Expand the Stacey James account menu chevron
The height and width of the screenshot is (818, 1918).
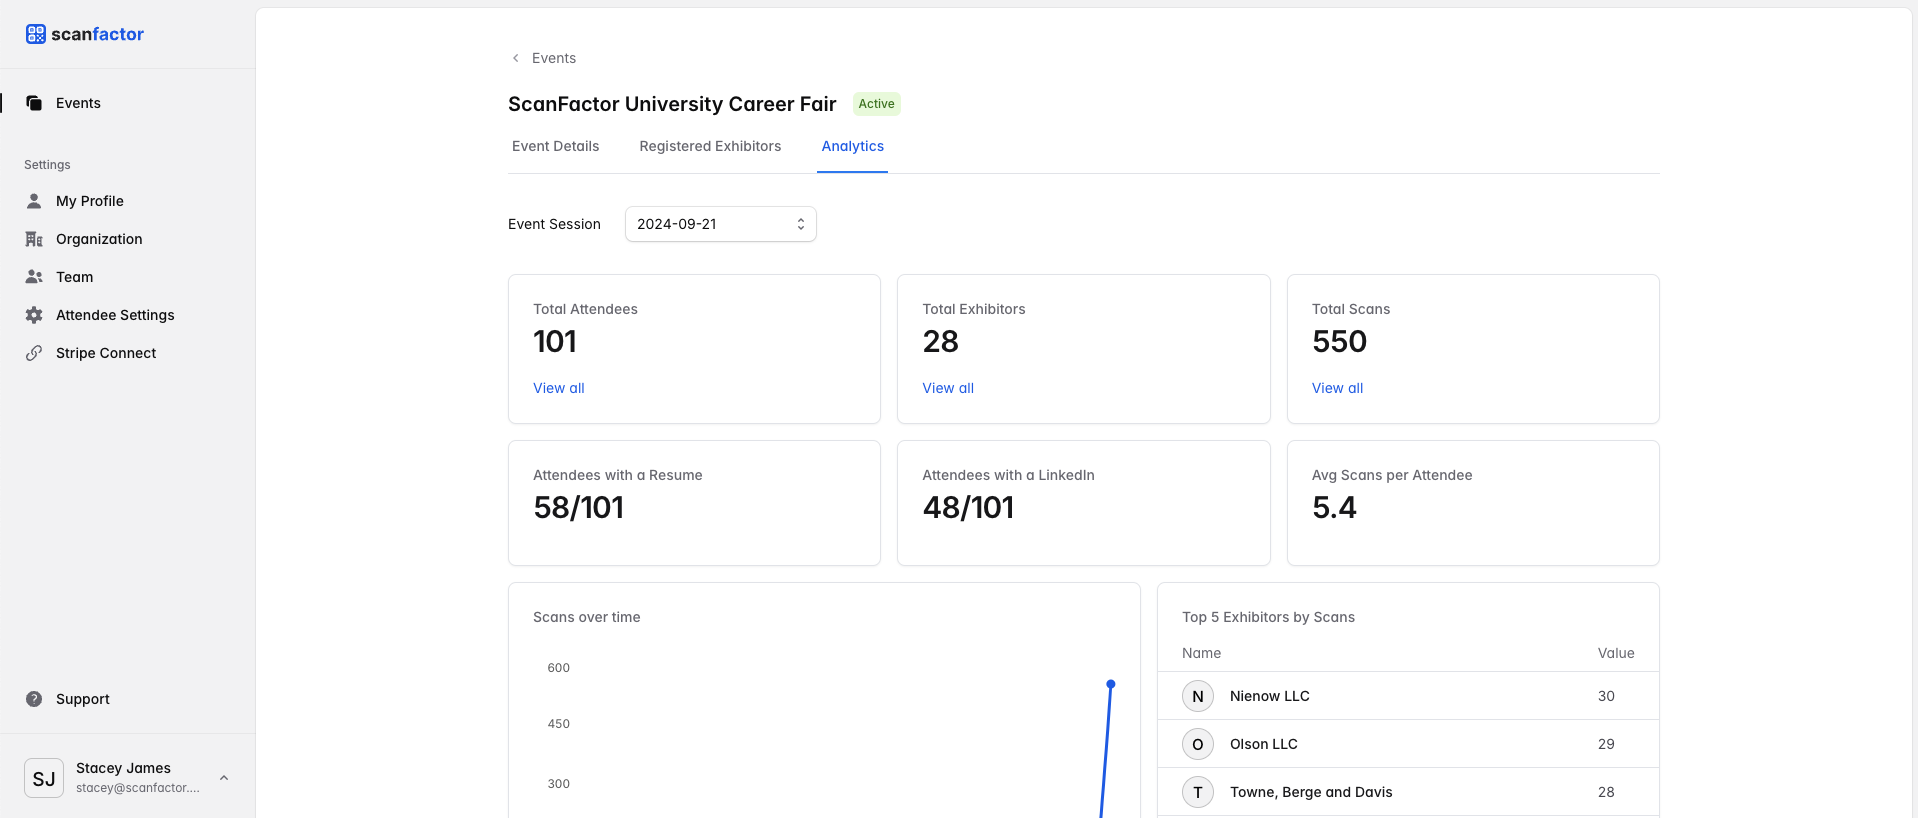coord(224,778)
